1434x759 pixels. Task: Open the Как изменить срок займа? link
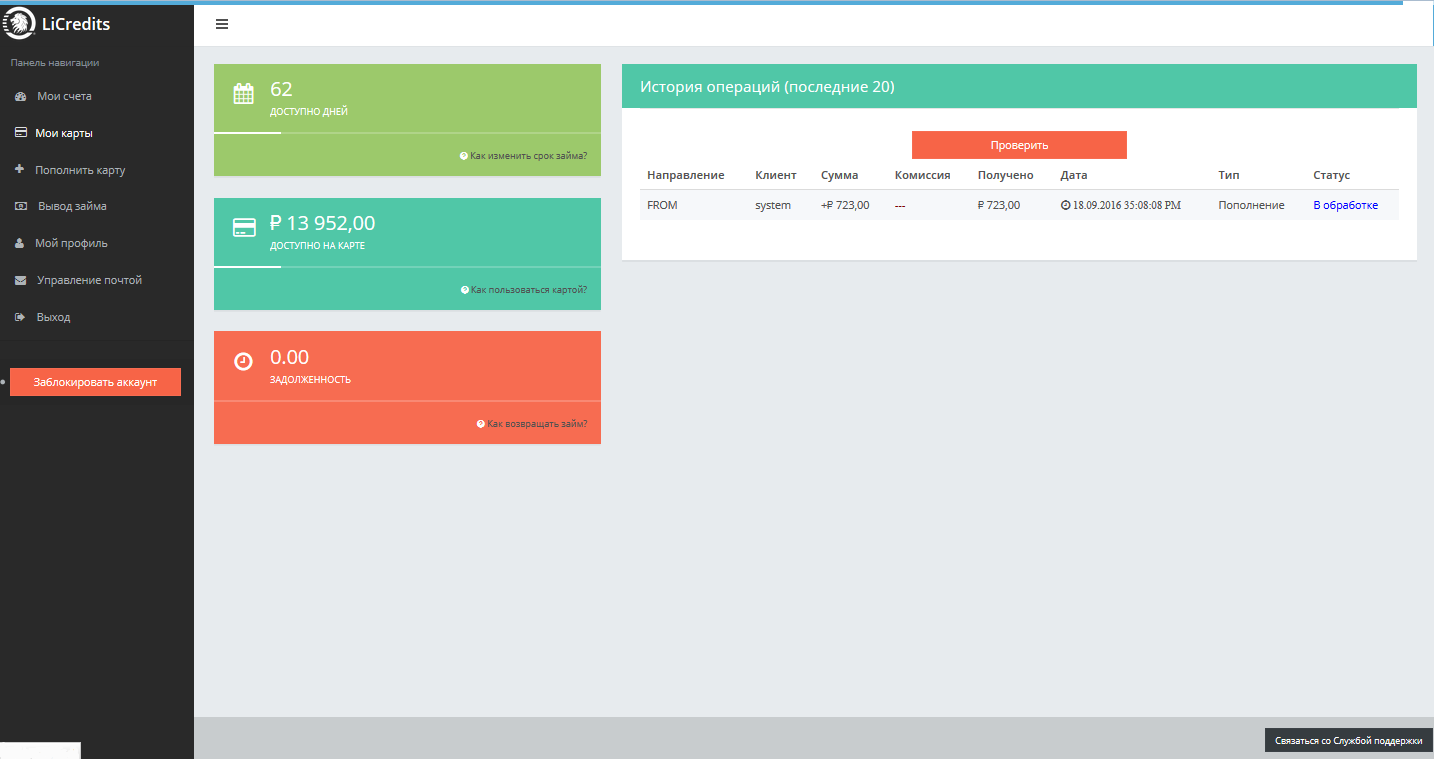tap(528, 156)
